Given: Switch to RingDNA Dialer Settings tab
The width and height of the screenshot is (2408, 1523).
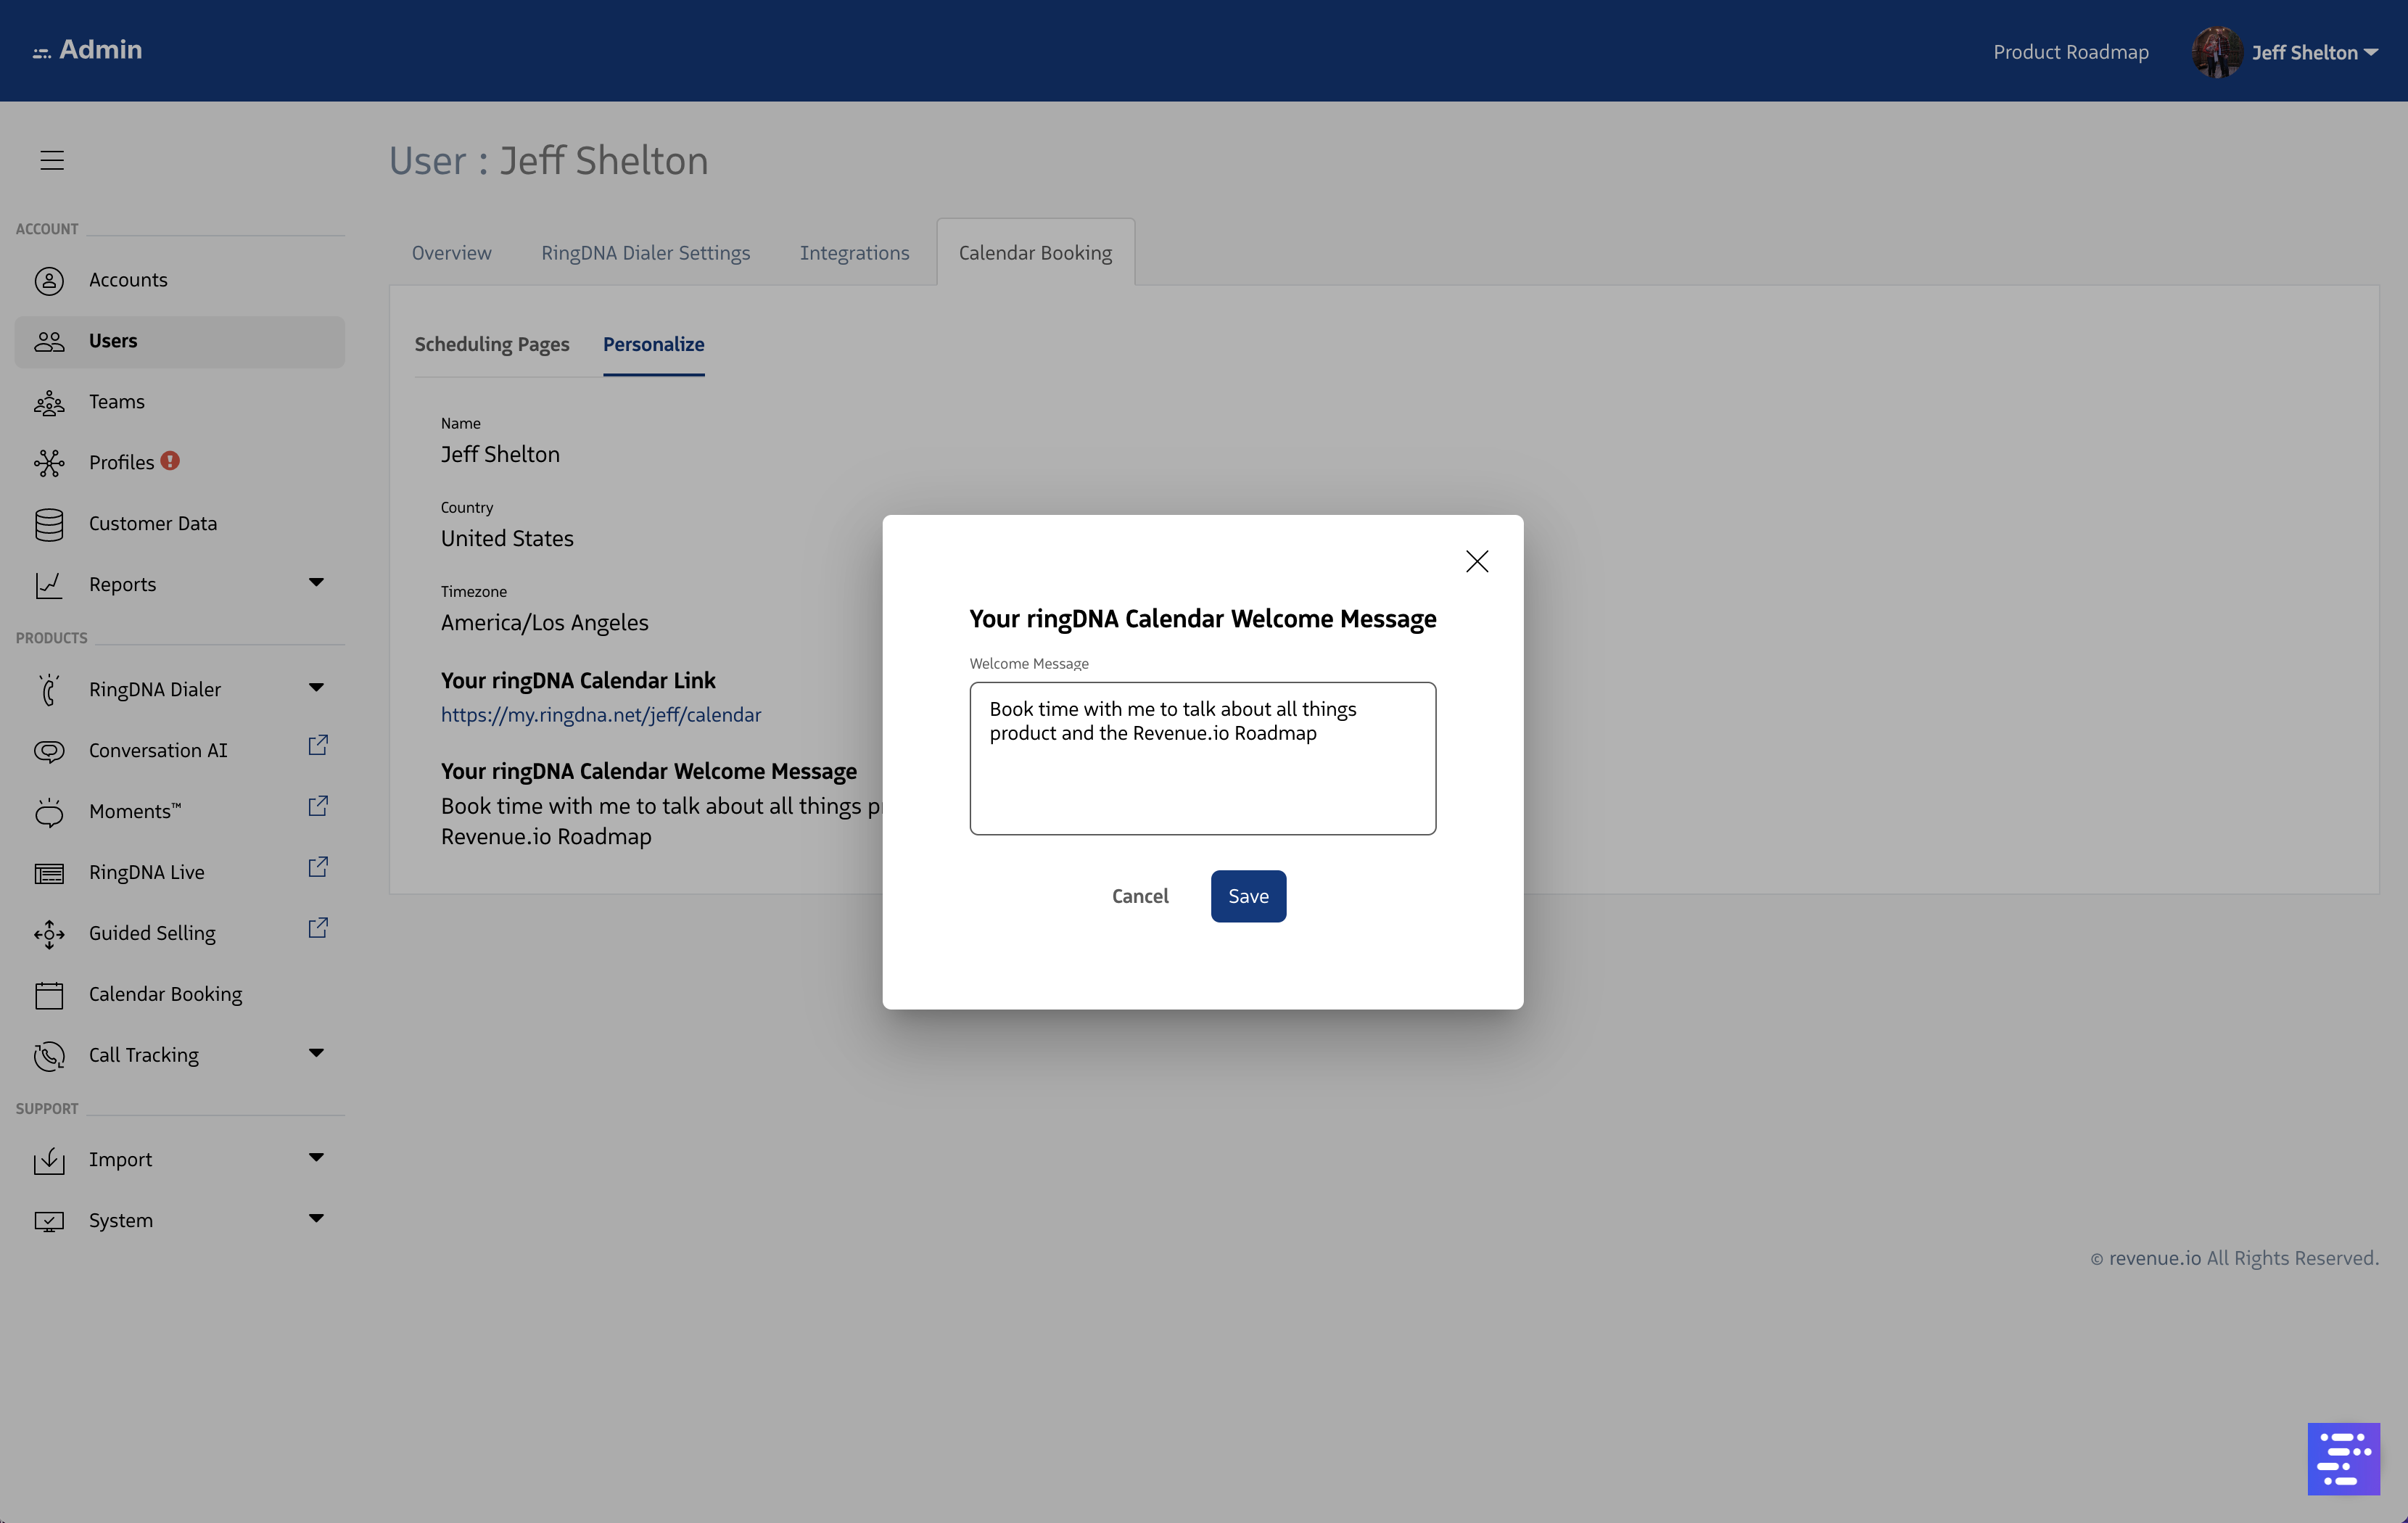Looking at the screenshot, I should pos(645,253).
